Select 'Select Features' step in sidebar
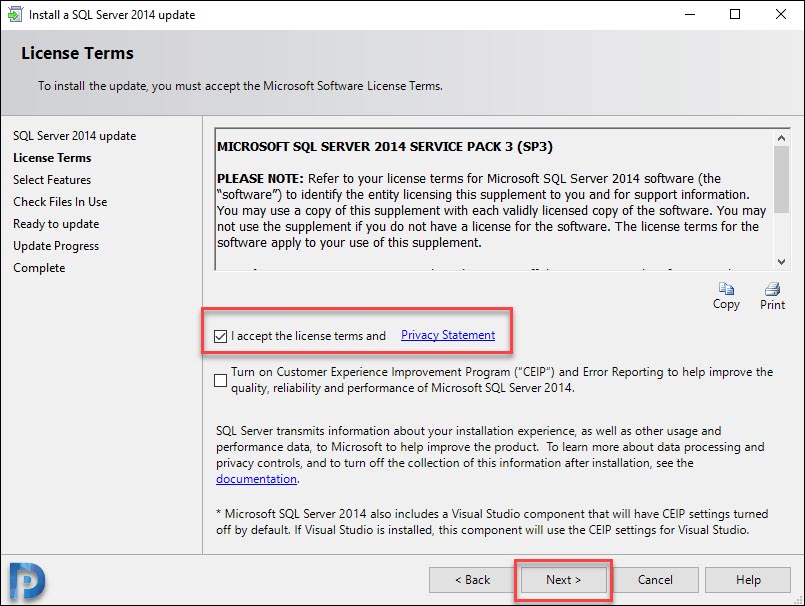The height and width of the screenshot is (606, 805). pos(52,180)
